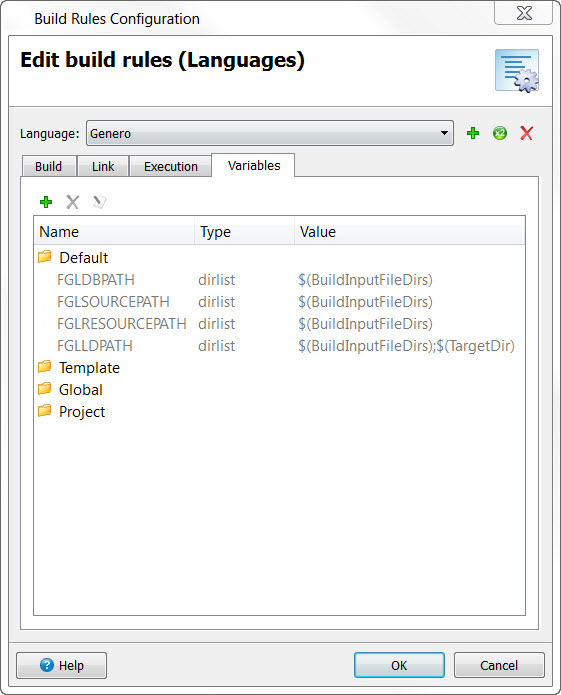This screenshot has width=561, height=695.
Task: Click the Project folder icon
Action: [x=45, y=411]
